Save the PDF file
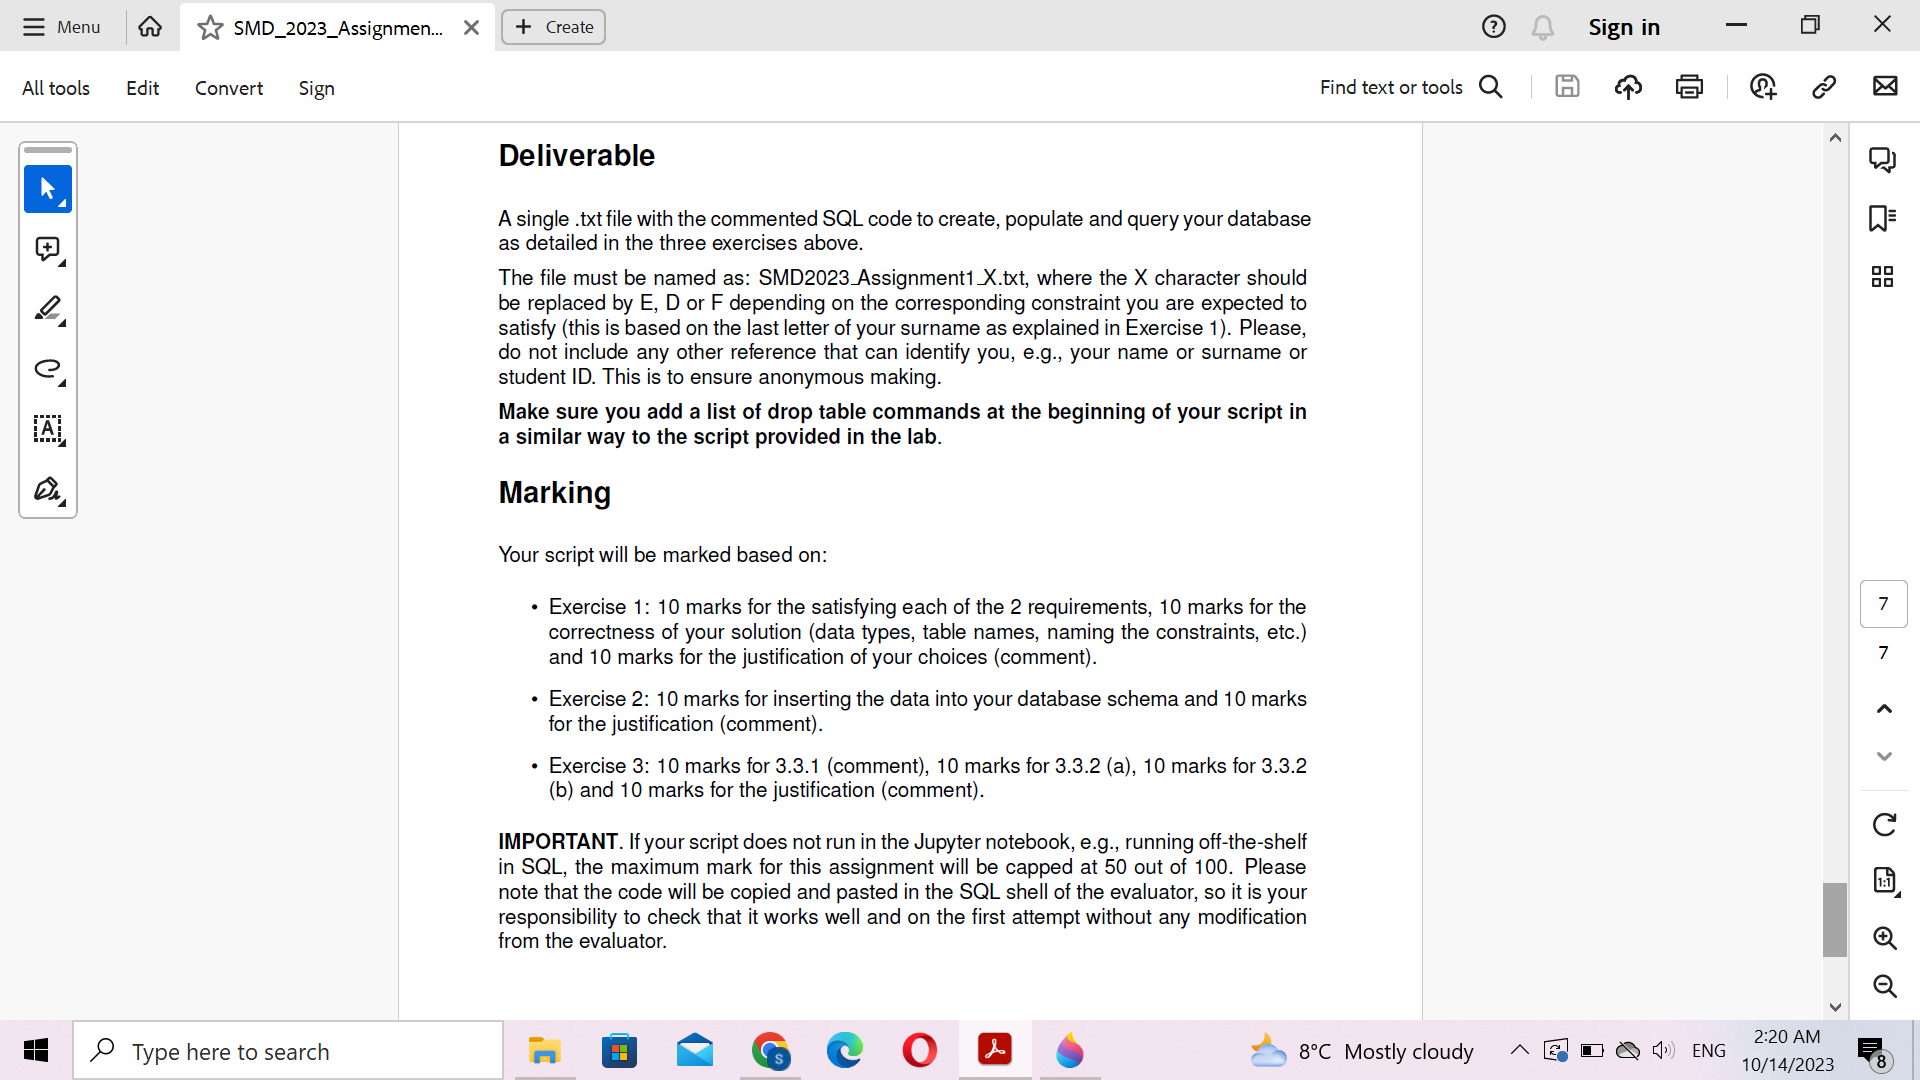Image resolution: width=1920 pixels, height=1080 pixels. pyautogui.click(x=1567, y=86)
